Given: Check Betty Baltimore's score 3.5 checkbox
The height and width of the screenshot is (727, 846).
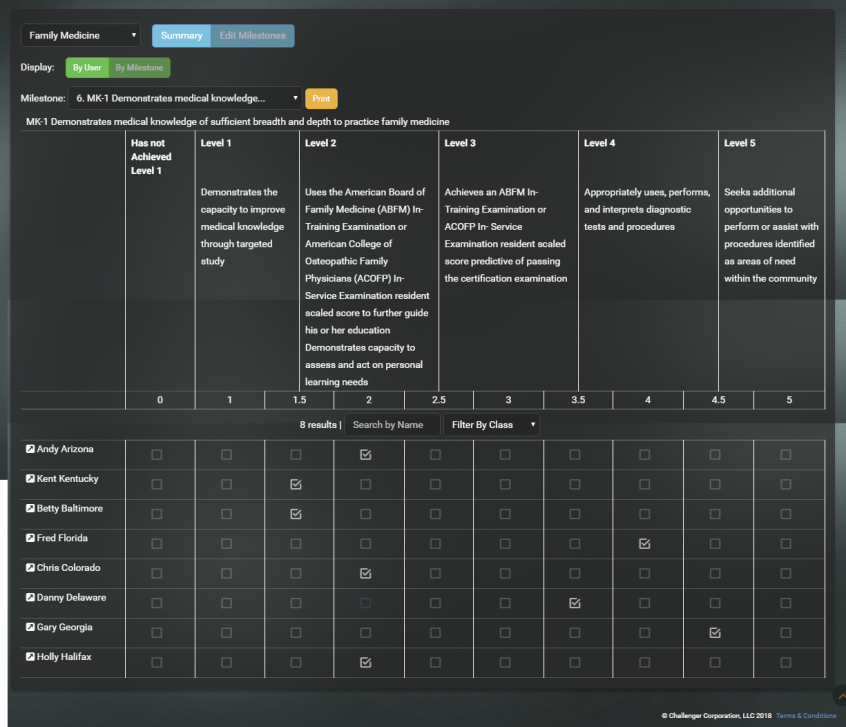Looking at the screenshot, I should pyautogui.click(x=575, y=514).
